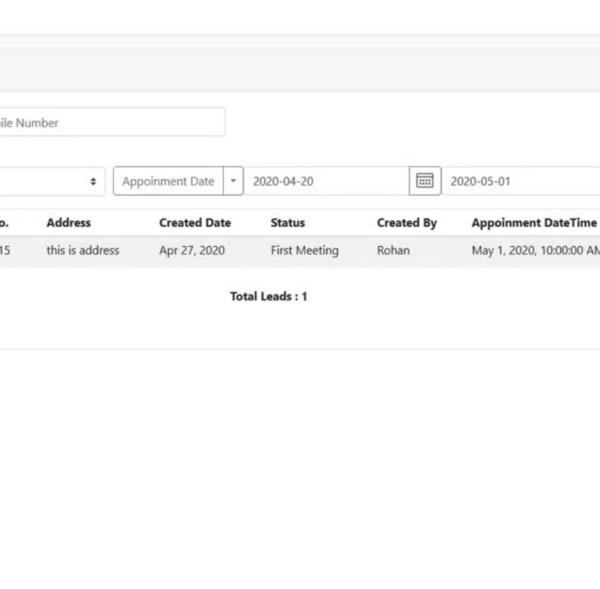Screen dimensions: 600x589
Task: Click the number cell ending in 15
Action: (x=5, y=251)
